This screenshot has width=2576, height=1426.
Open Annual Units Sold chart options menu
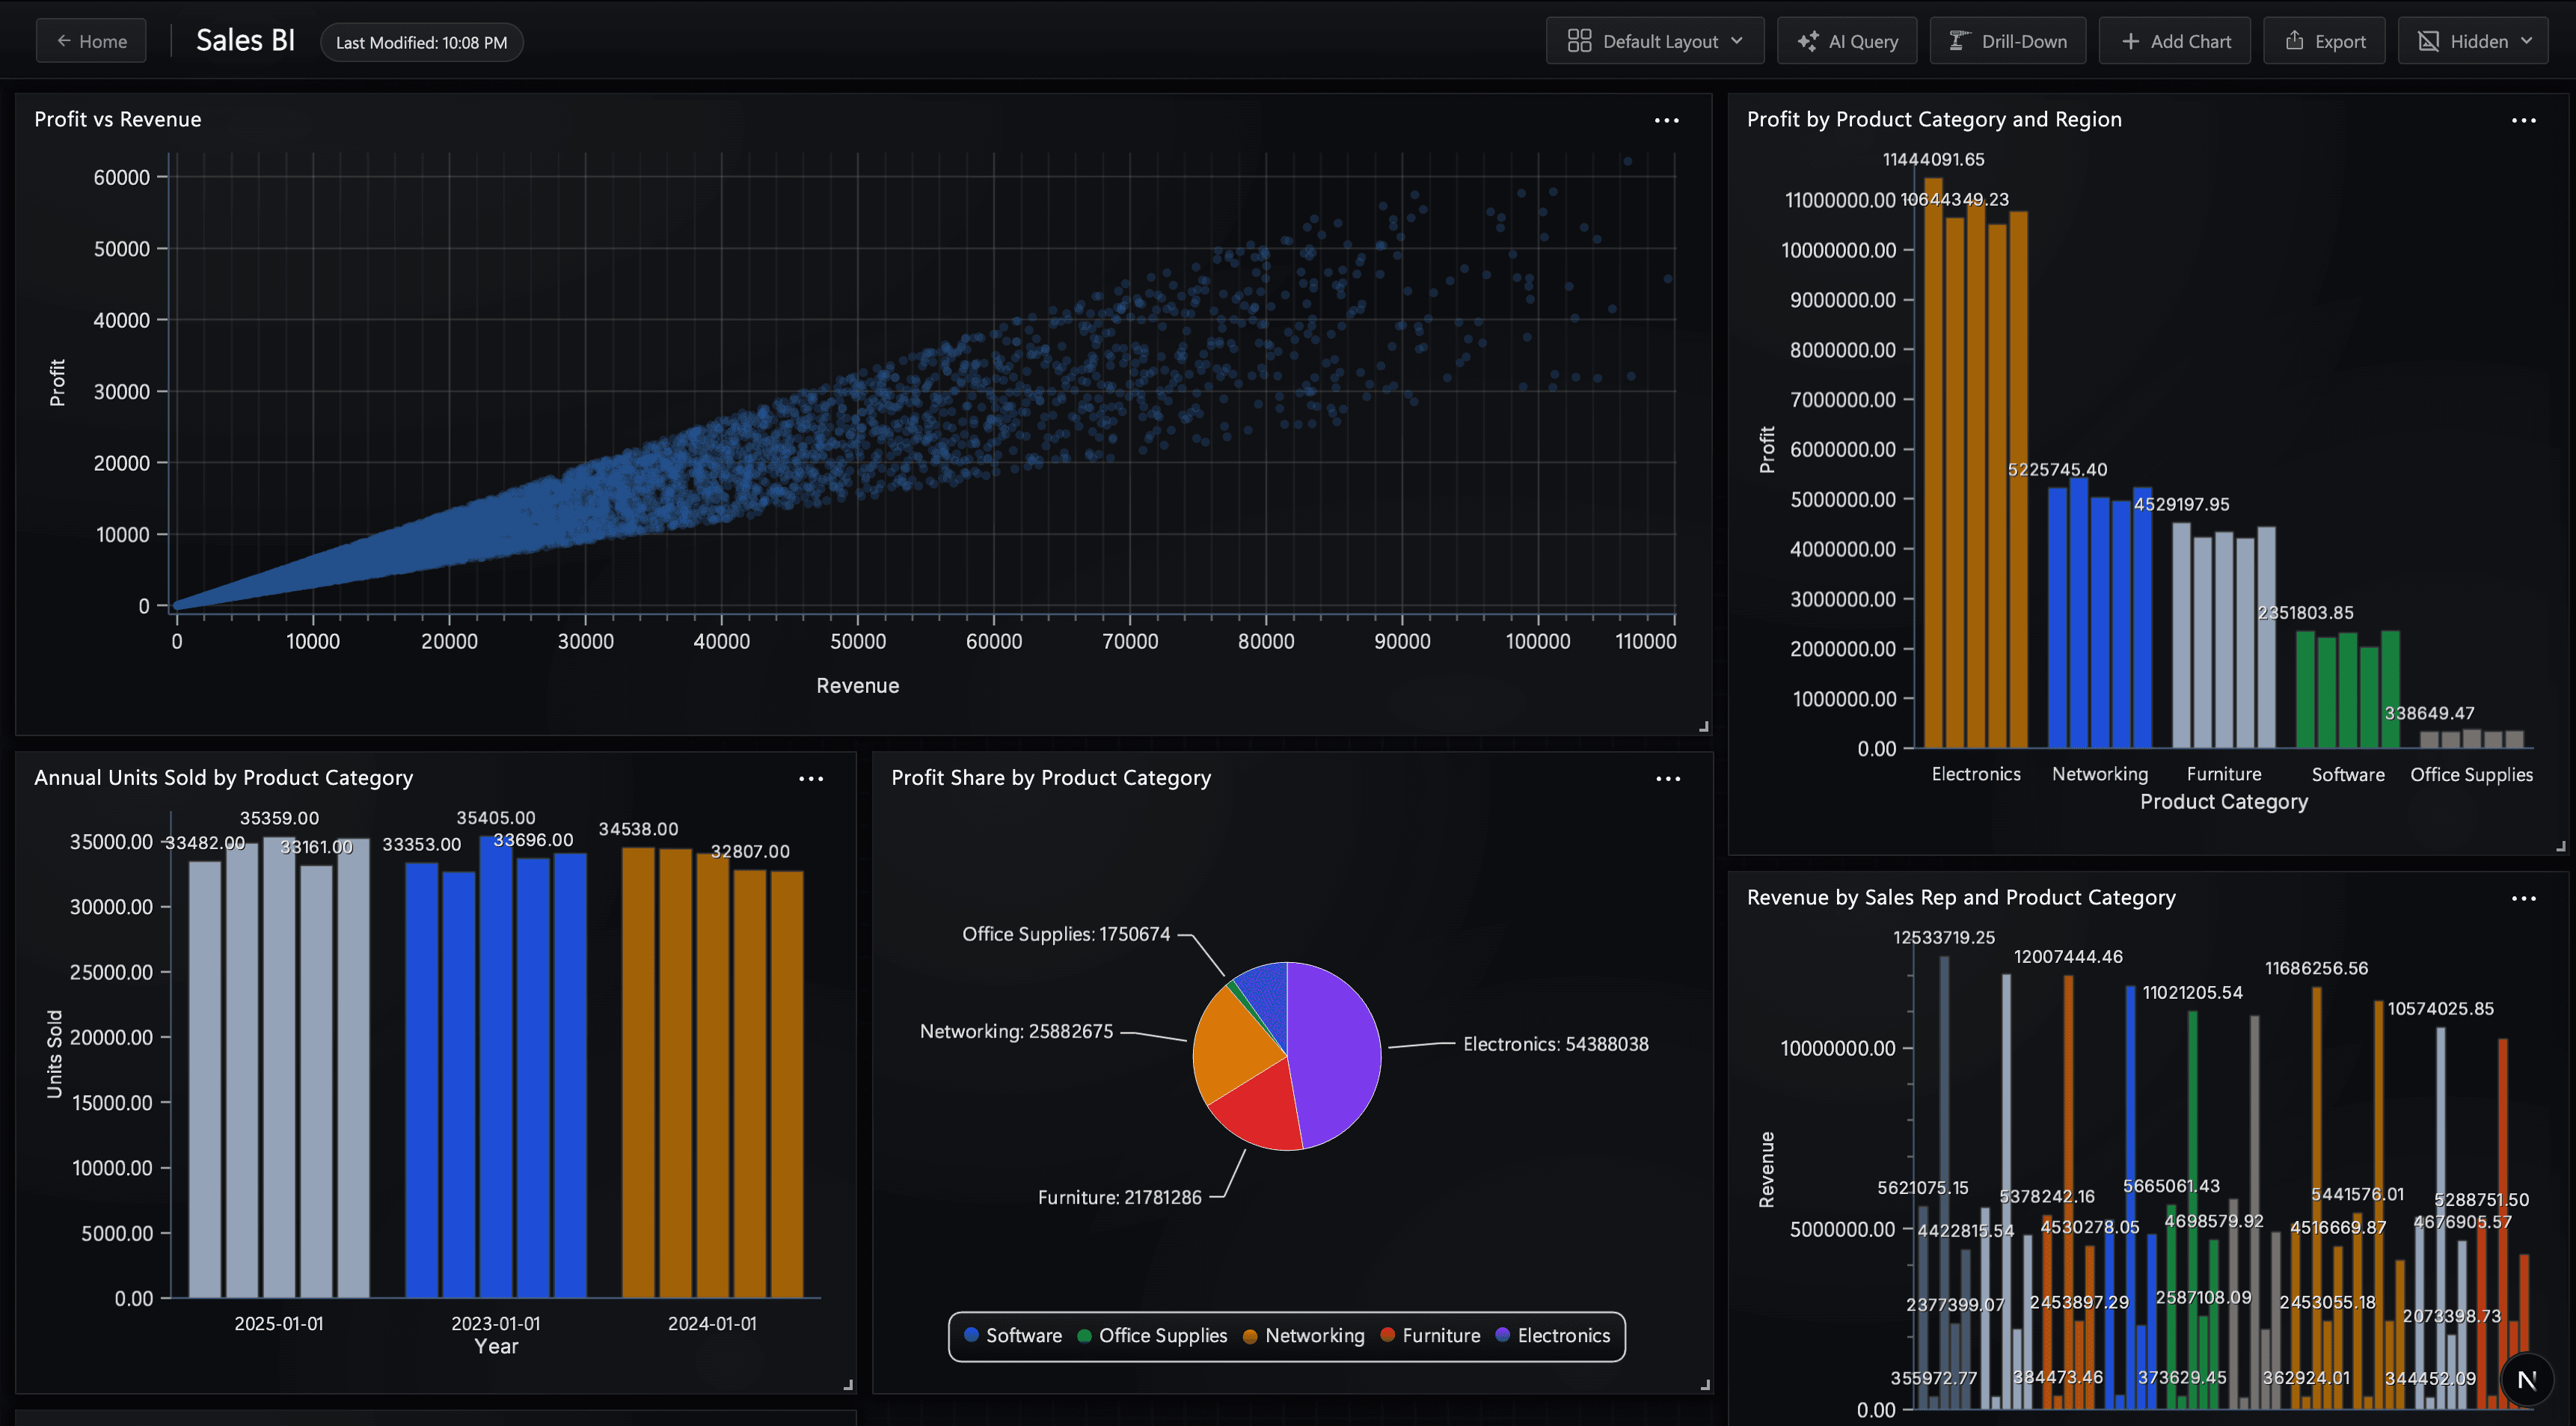coord(810,778)
